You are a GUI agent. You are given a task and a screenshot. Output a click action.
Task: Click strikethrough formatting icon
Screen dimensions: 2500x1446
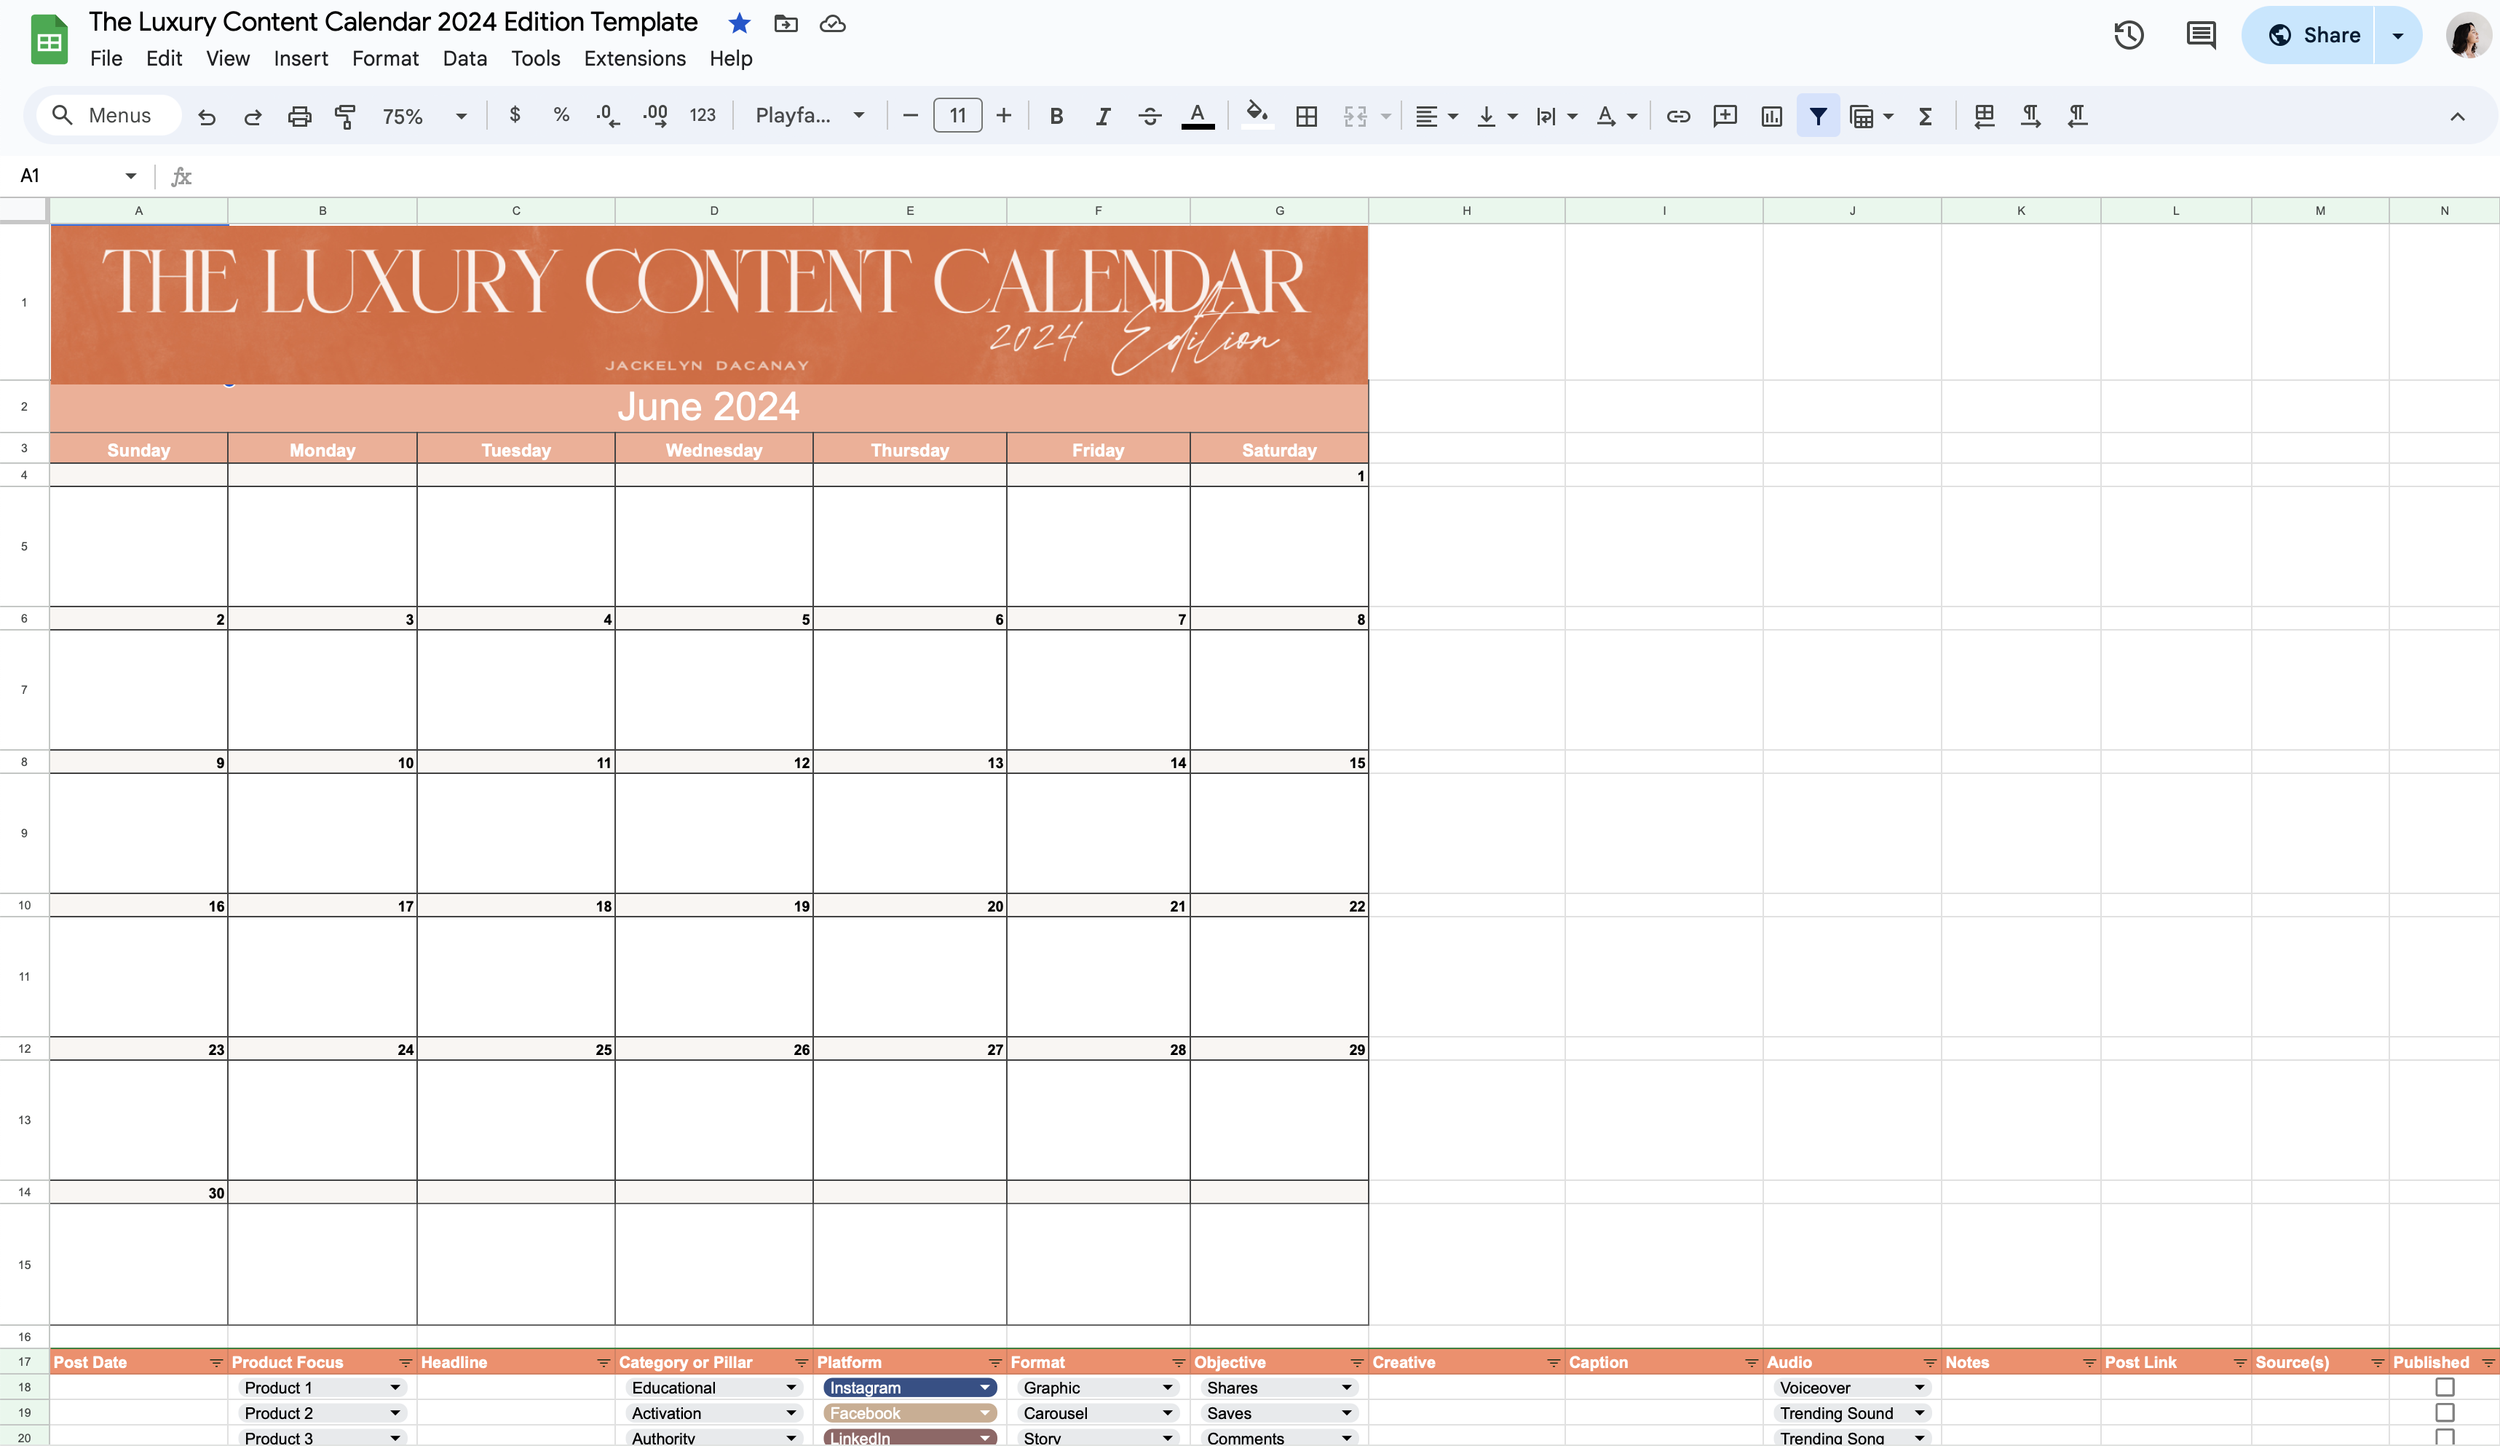tap(1150, 116)
